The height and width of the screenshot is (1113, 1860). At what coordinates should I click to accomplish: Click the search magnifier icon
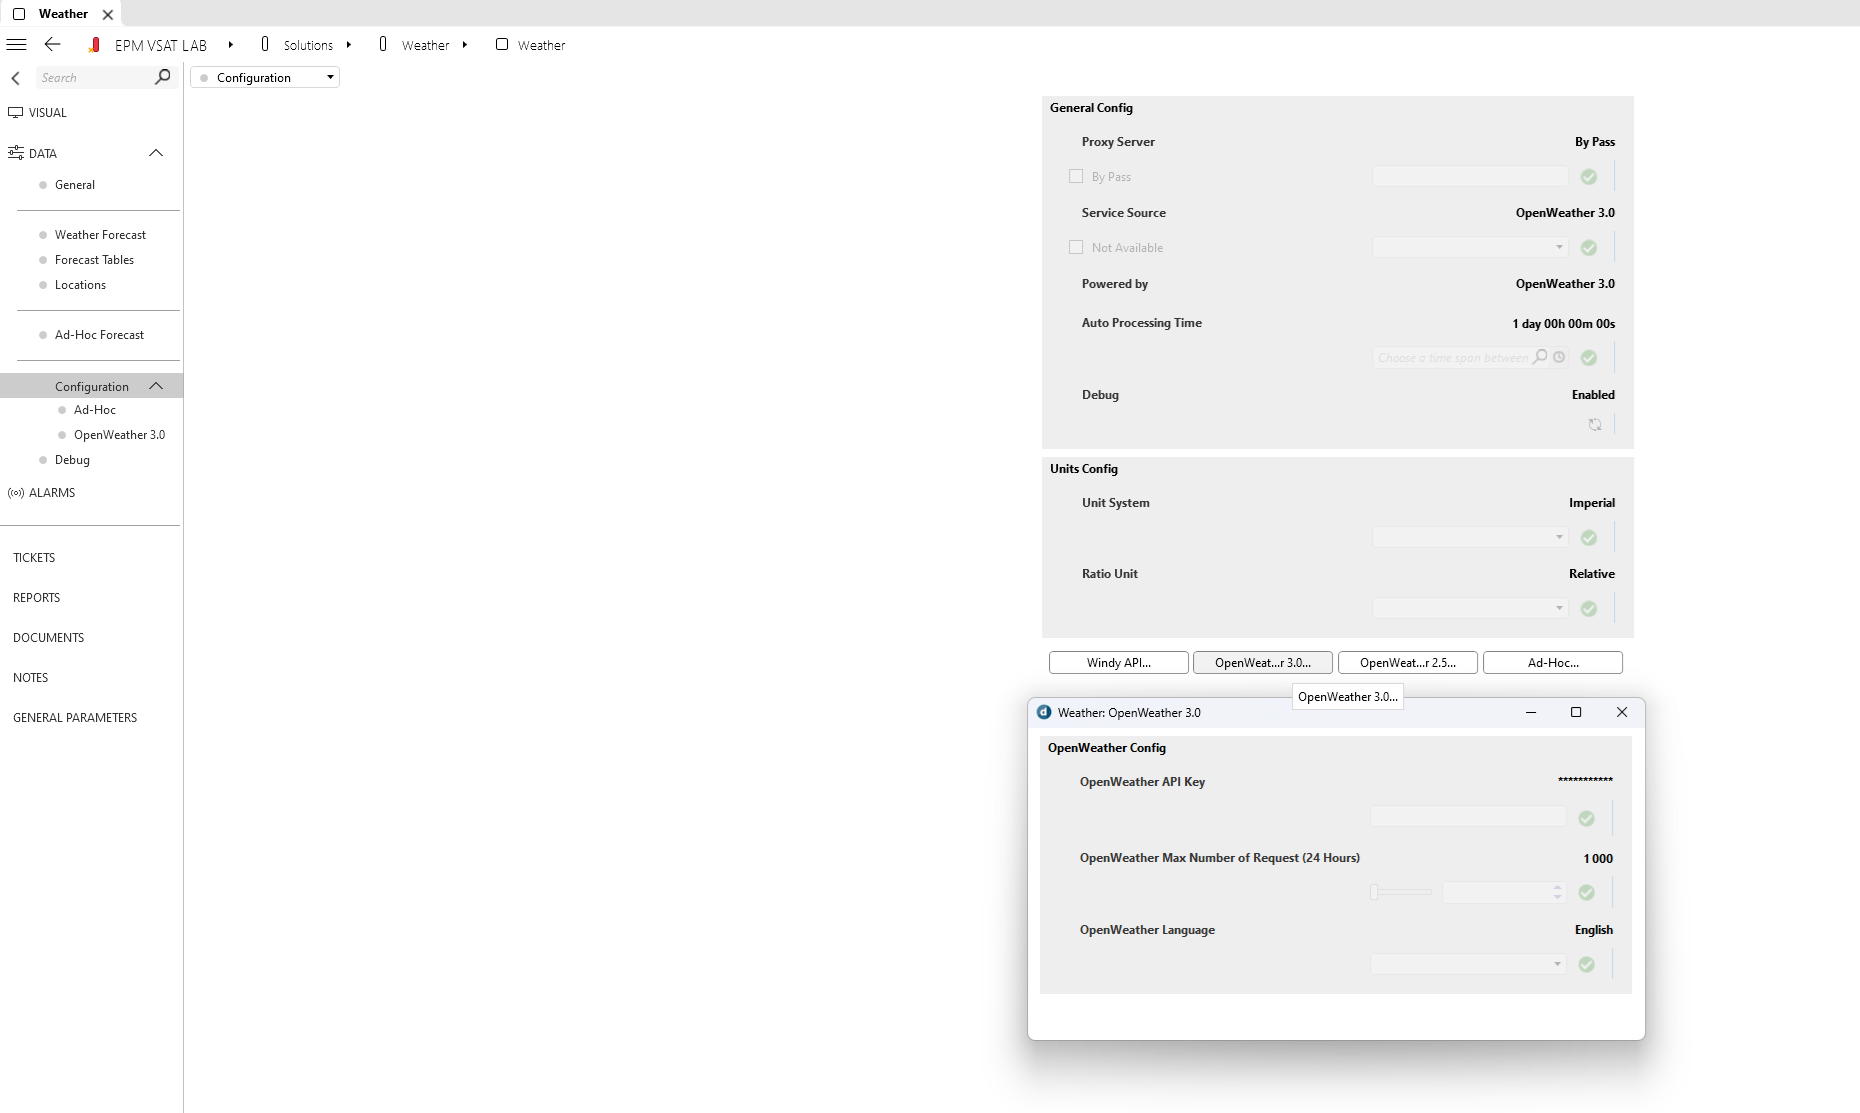coord(163,77)
